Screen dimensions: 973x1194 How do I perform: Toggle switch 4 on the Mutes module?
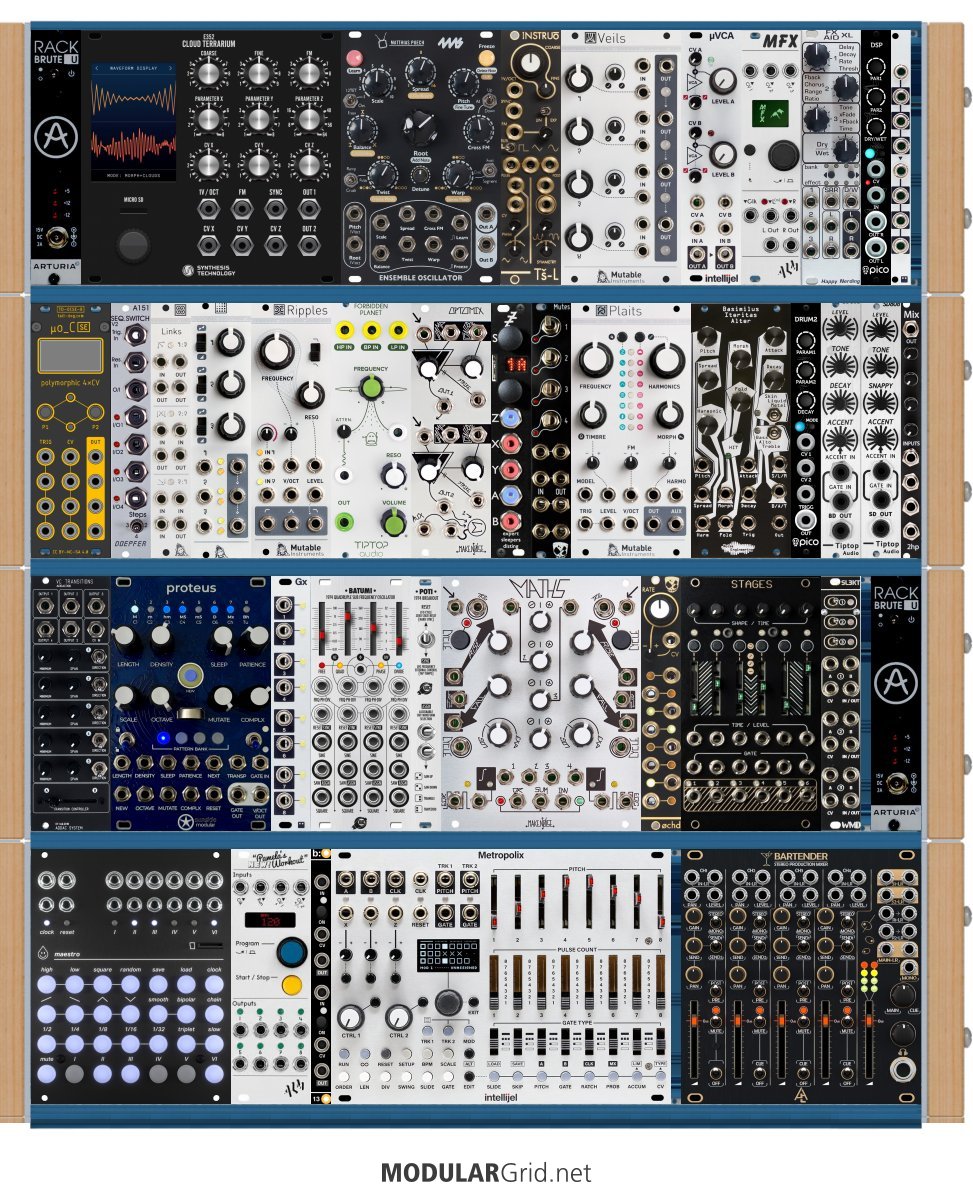tap(550, 420)
